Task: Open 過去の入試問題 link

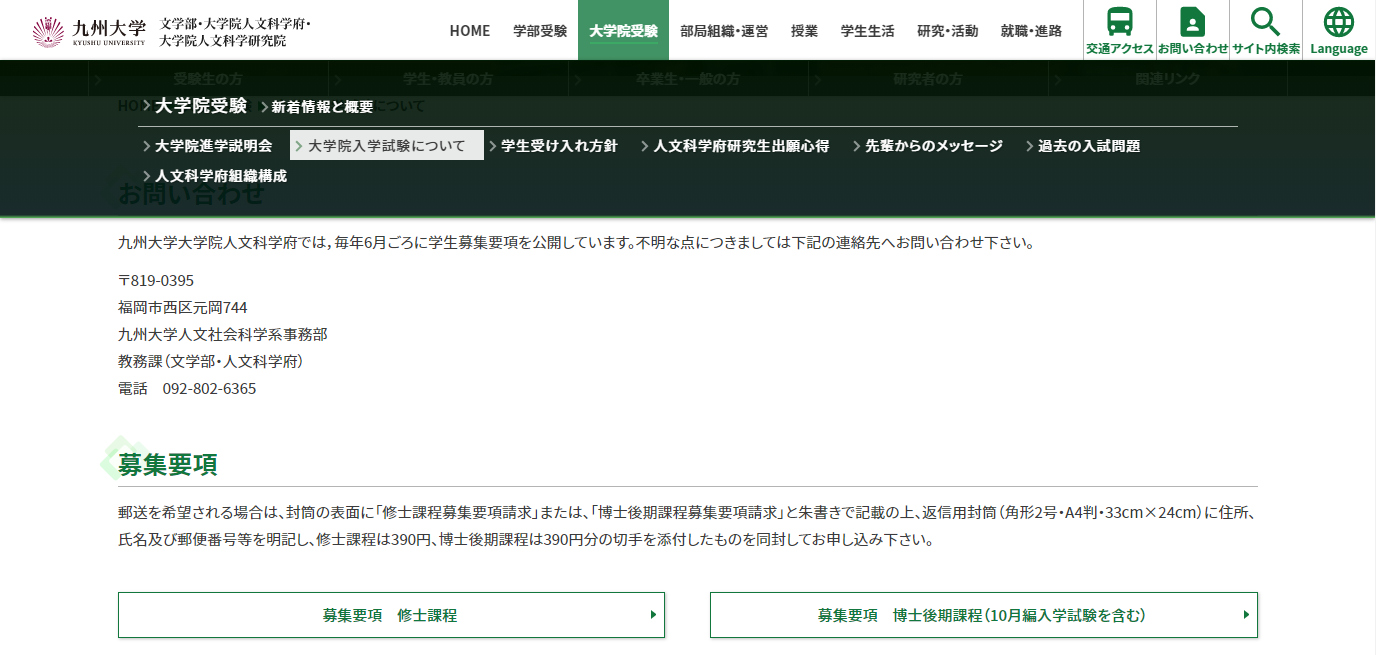Action: [1088, 146]
